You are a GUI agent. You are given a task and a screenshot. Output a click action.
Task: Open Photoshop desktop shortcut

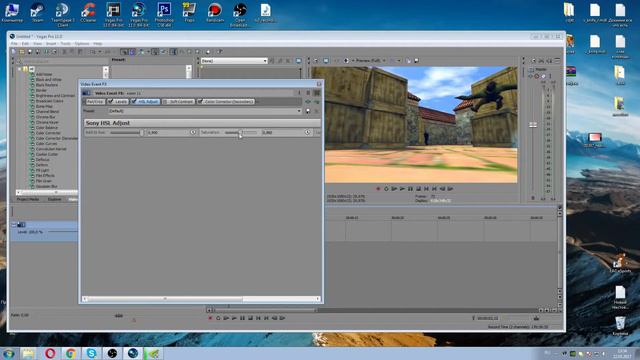(x=164, y=14)
